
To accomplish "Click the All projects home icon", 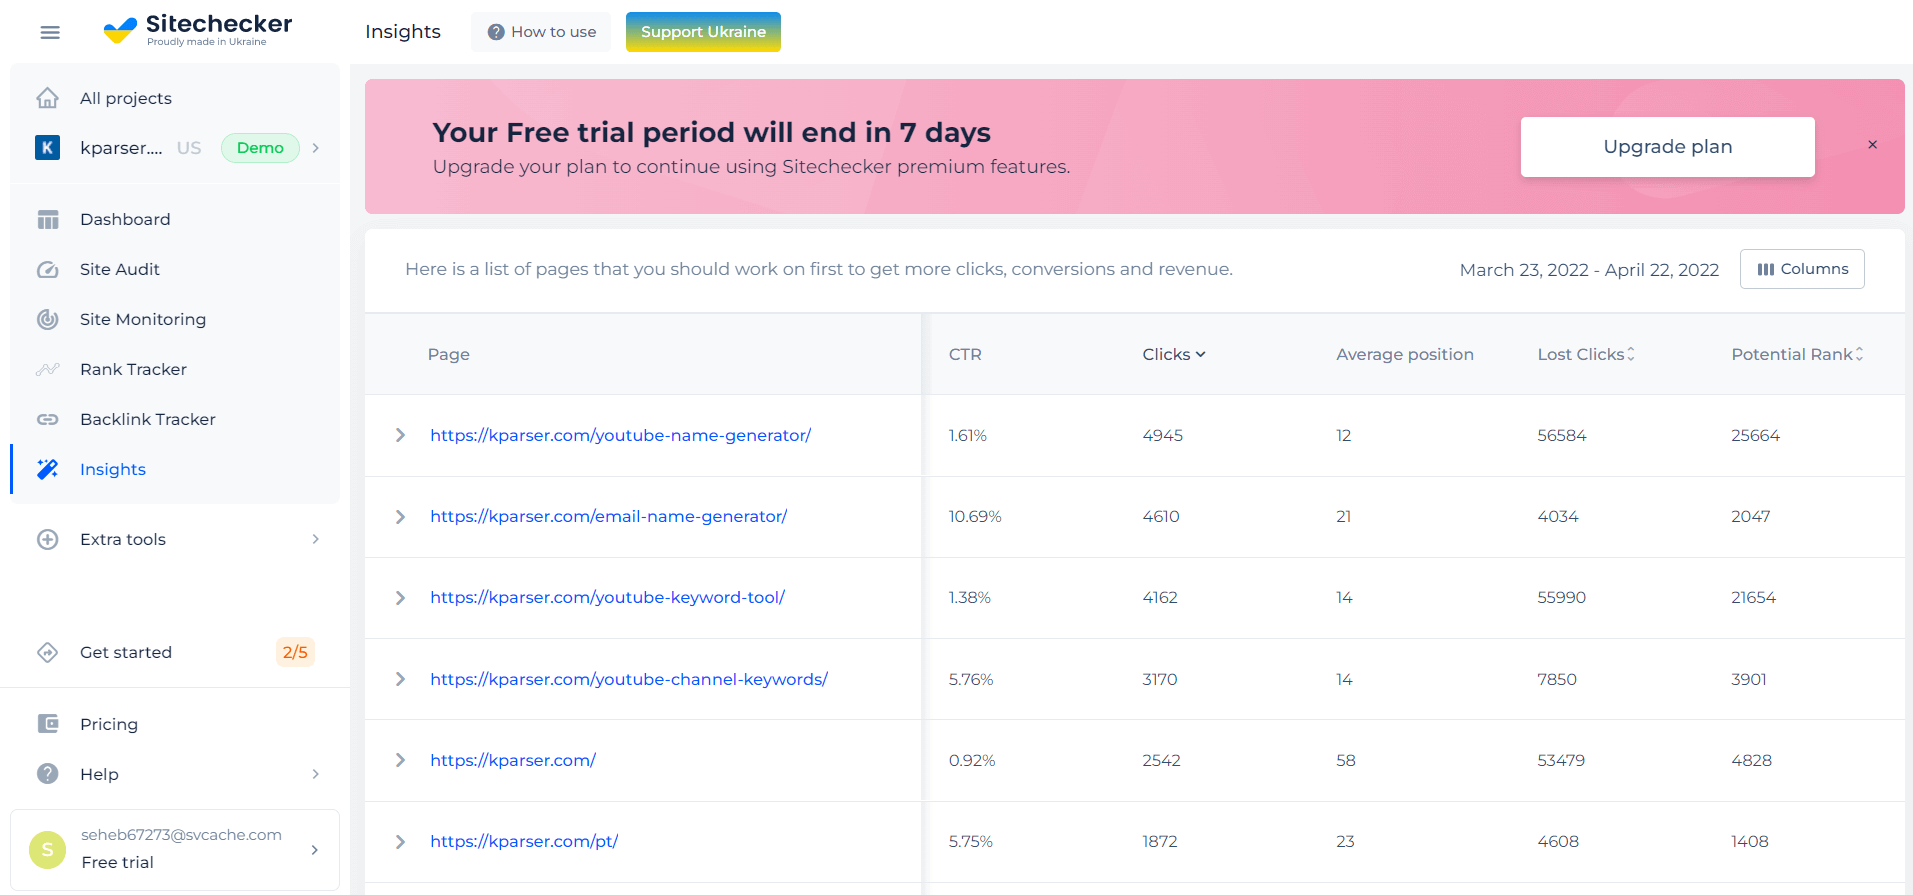I will pyautogui.click(x=47, y=98).
